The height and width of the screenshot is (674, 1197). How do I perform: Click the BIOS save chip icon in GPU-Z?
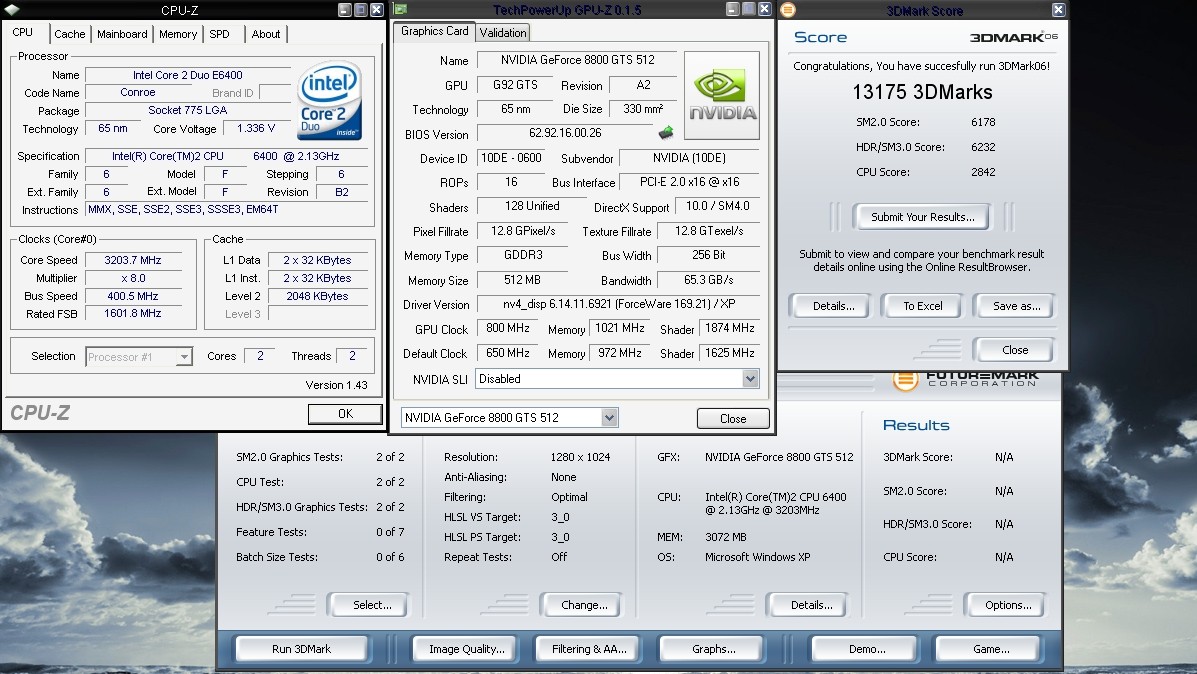666,133
